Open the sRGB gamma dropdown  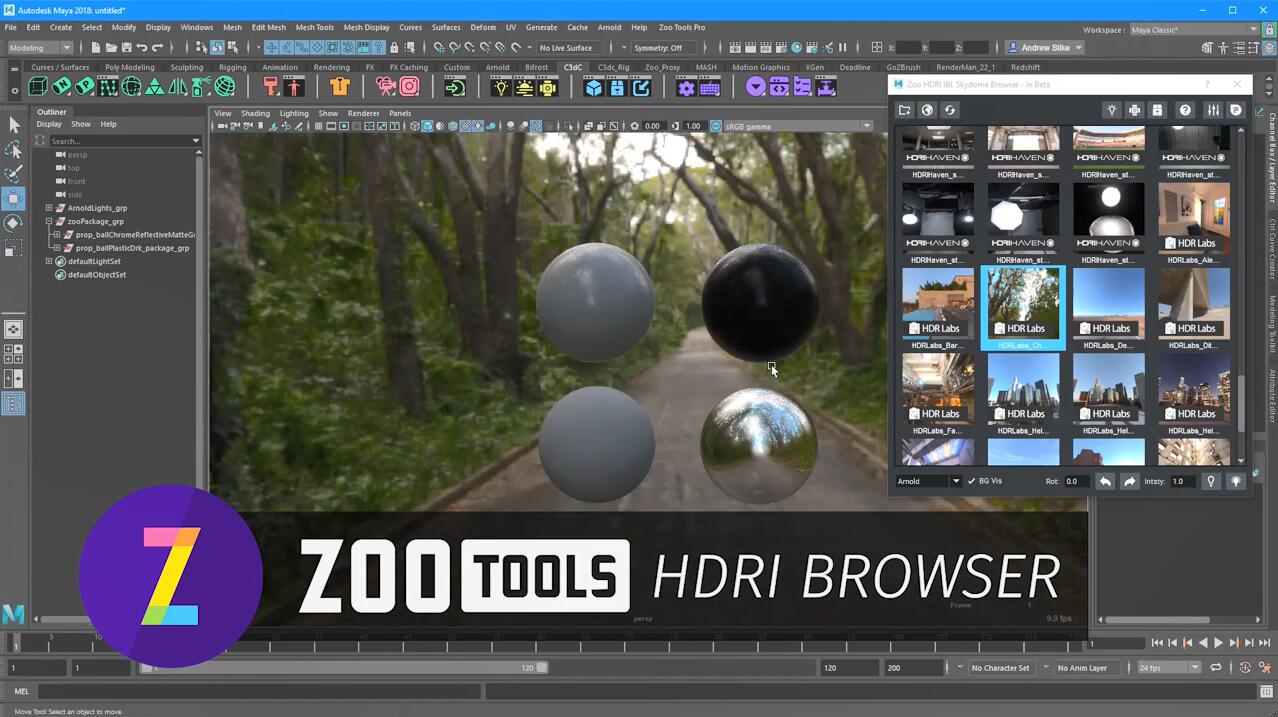click(x=797, y=126)
